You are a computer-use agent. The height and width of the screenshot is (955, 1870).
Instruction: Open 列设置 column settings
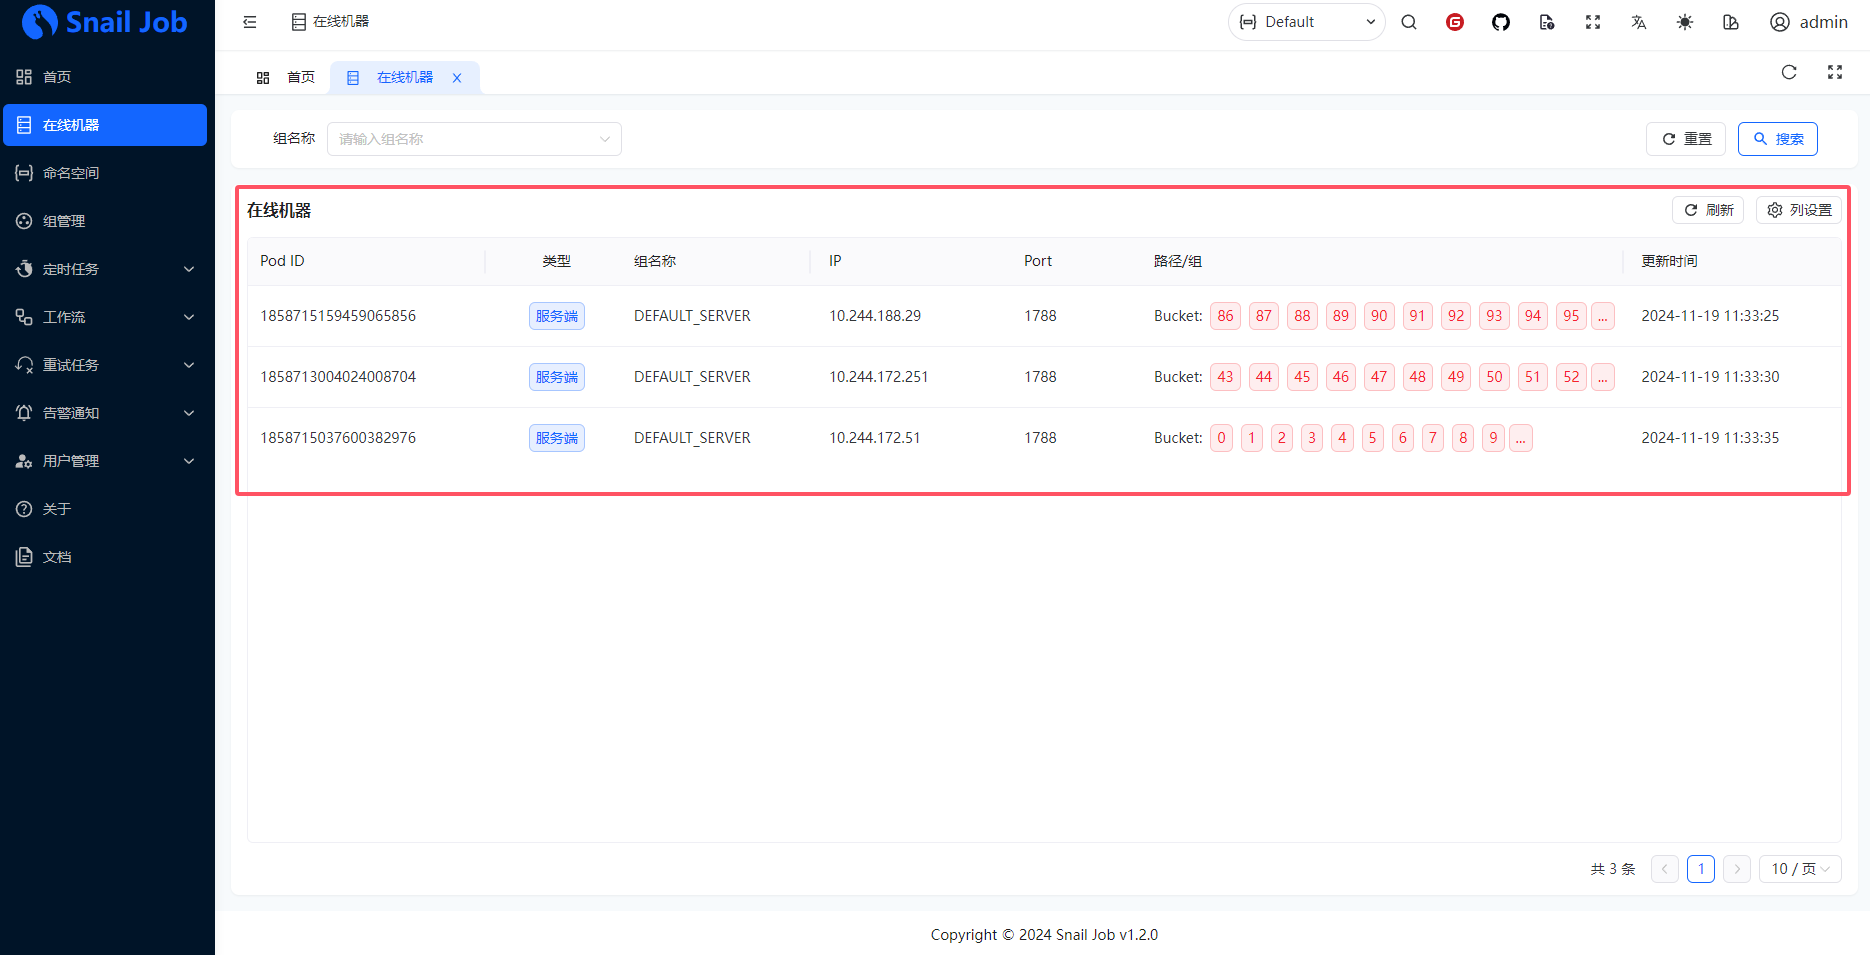(x=1798, y=210)
